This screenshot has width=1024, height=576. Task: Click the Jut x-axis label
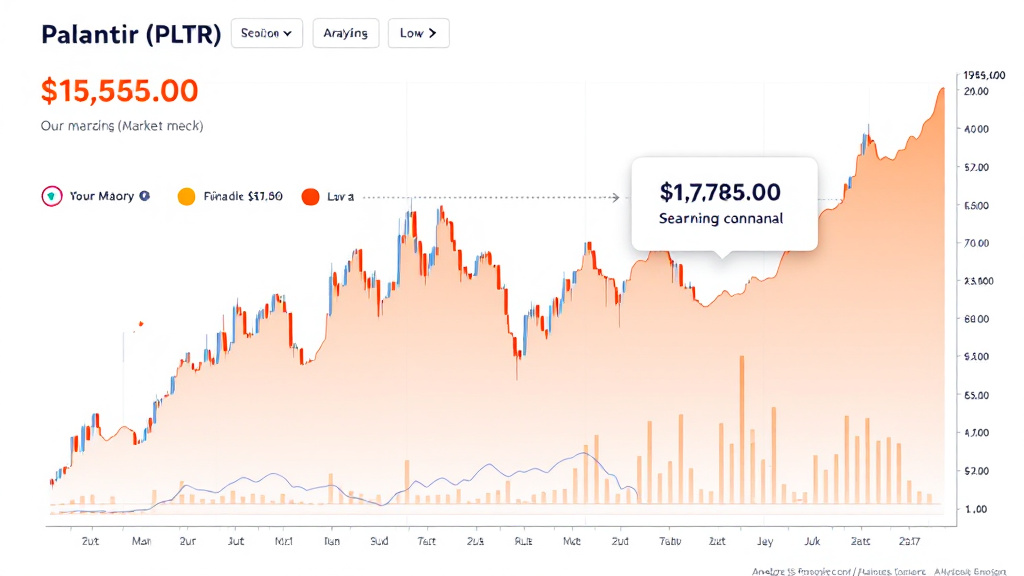point(236,541)
